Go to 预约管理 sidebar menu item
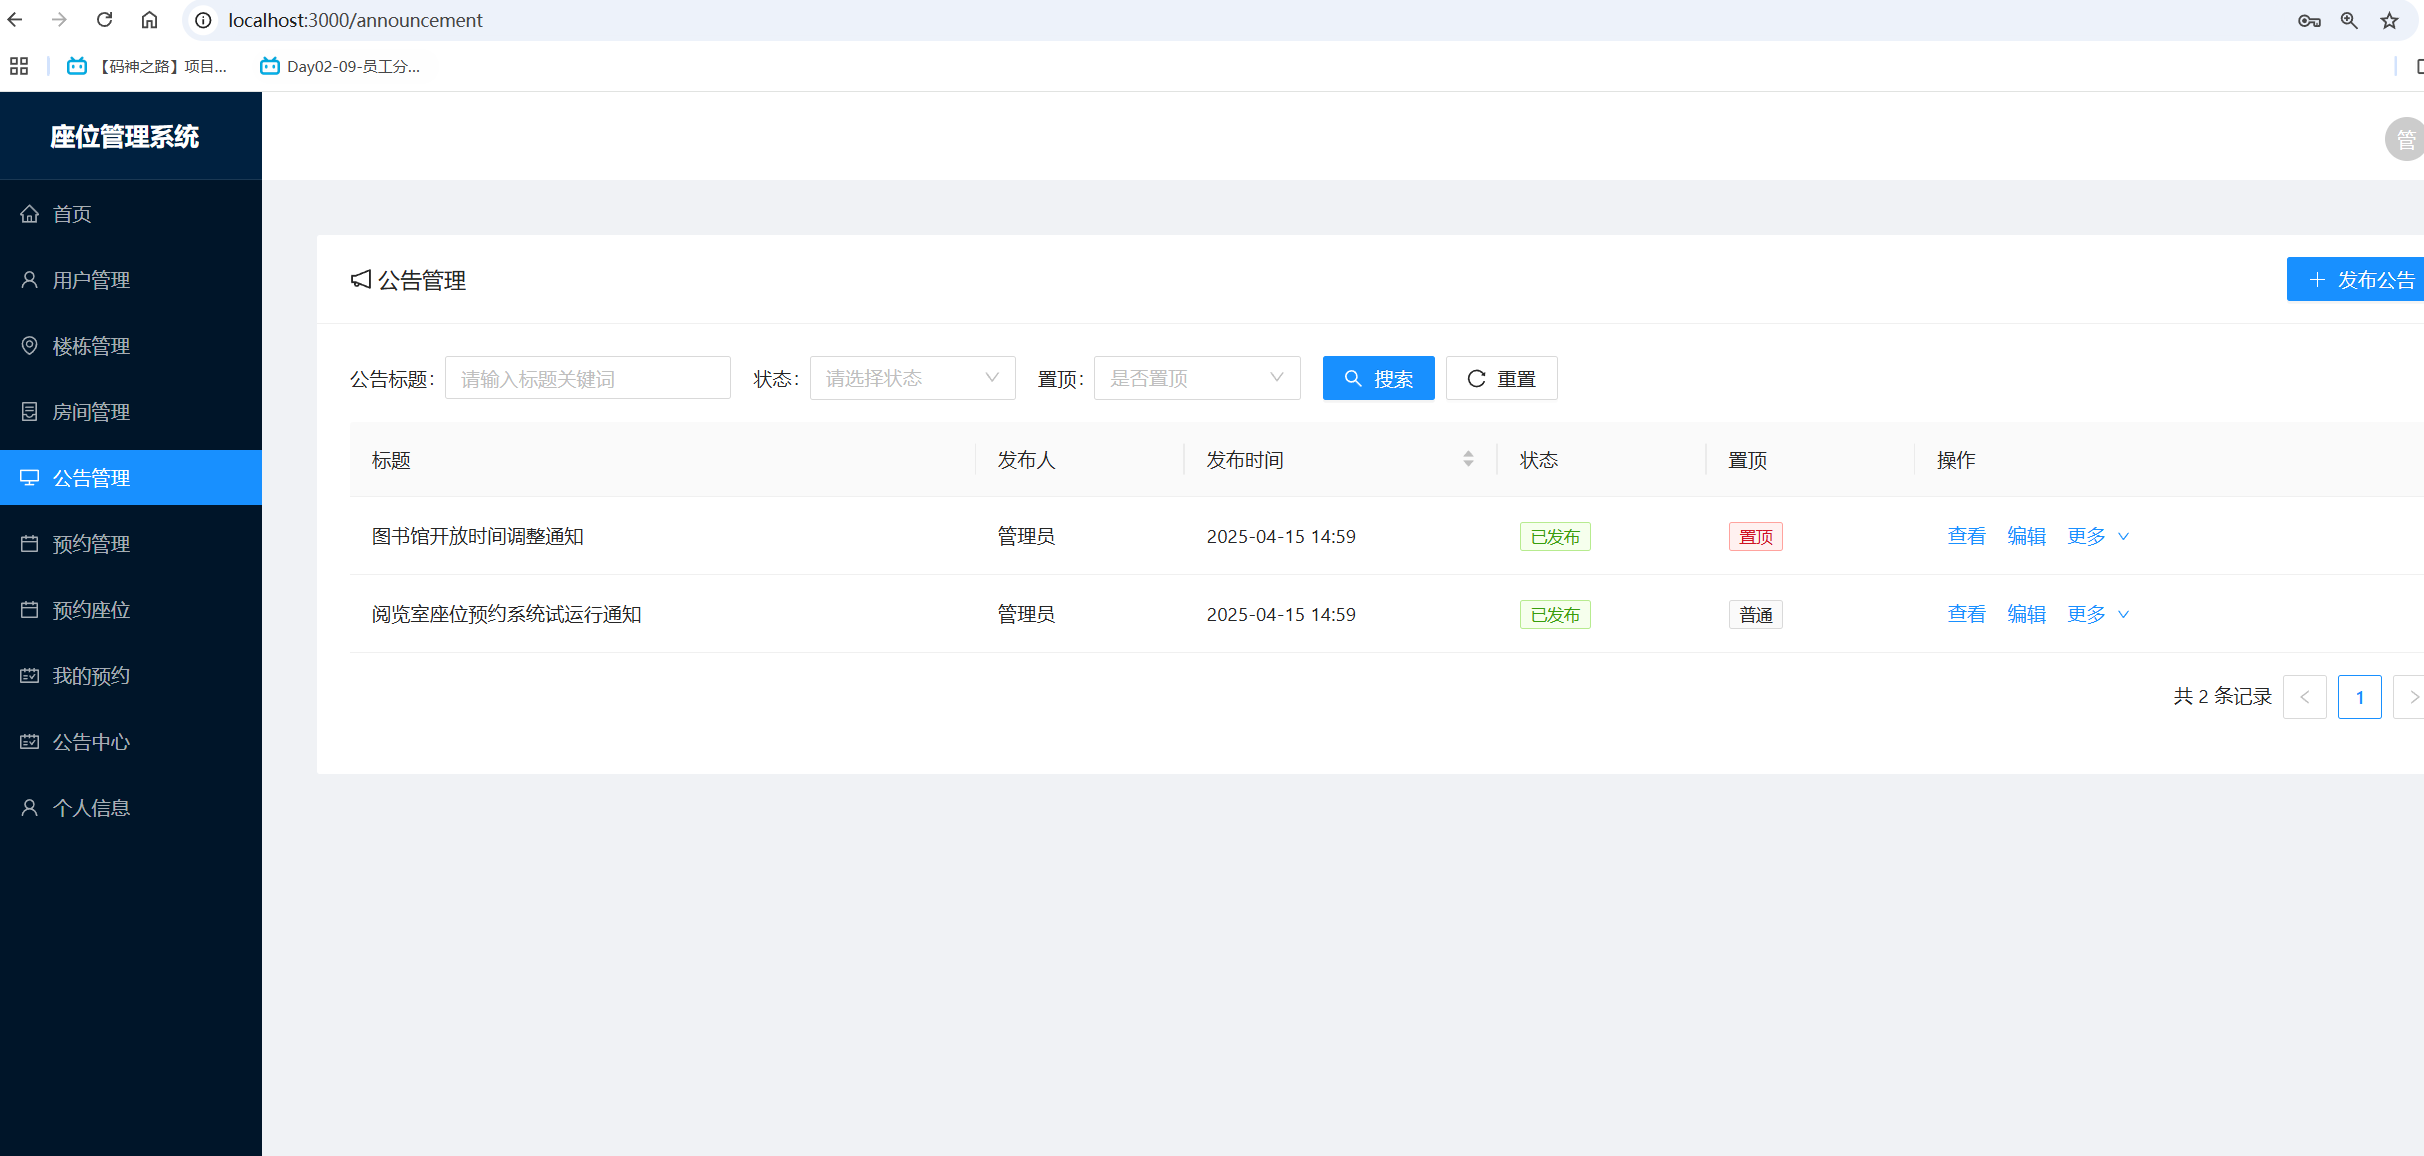Viewport: 2424px width, 1156px height. pos(91,544)
